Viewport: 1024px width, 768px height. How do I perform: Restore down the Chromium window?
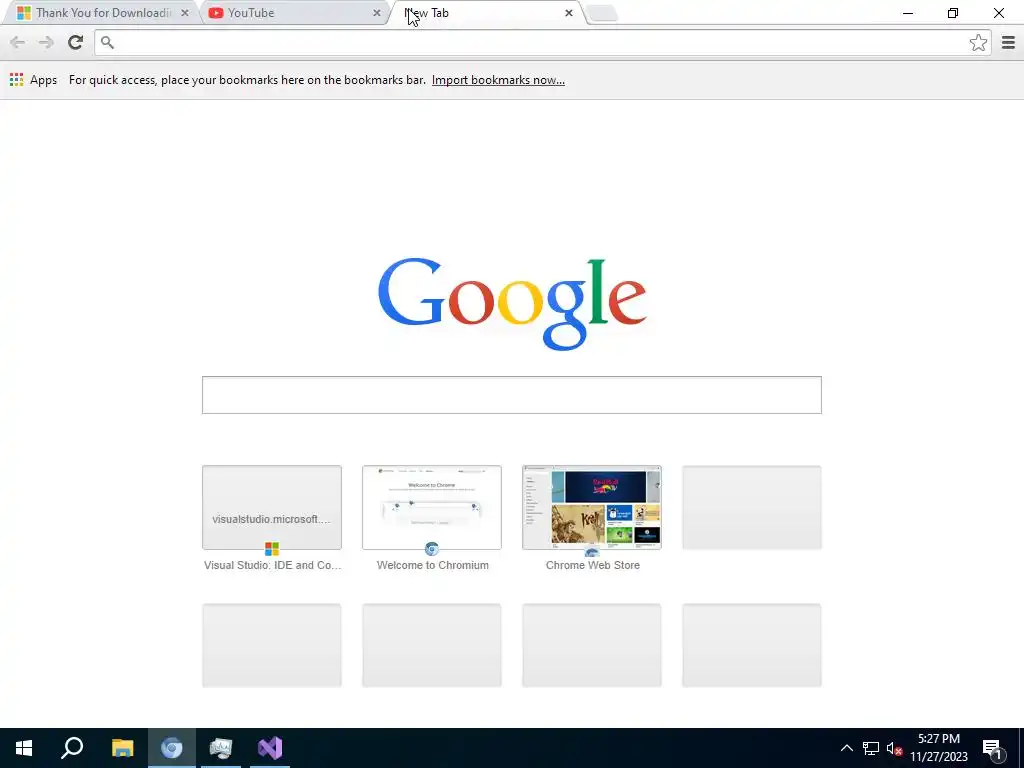[x=953, y=13]
